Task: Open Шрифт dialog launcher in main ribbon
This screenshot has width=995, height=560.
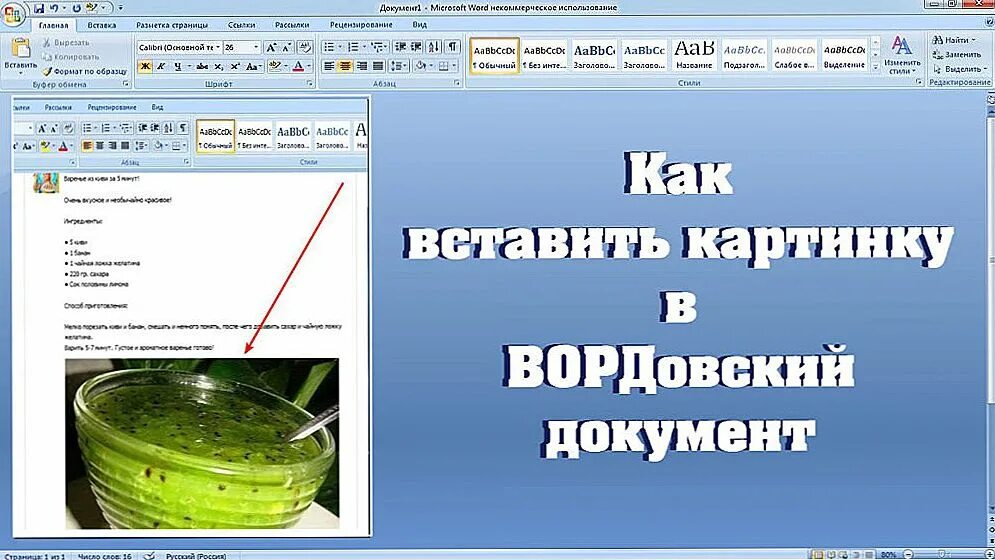Action: pos(310,84)
